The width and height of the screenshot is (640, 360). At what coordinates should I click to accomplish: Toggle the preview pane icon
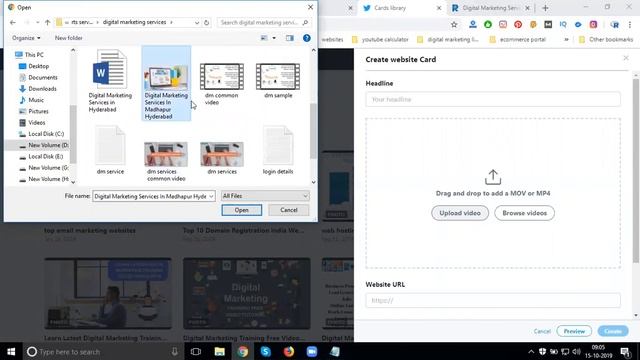[289, 38]
